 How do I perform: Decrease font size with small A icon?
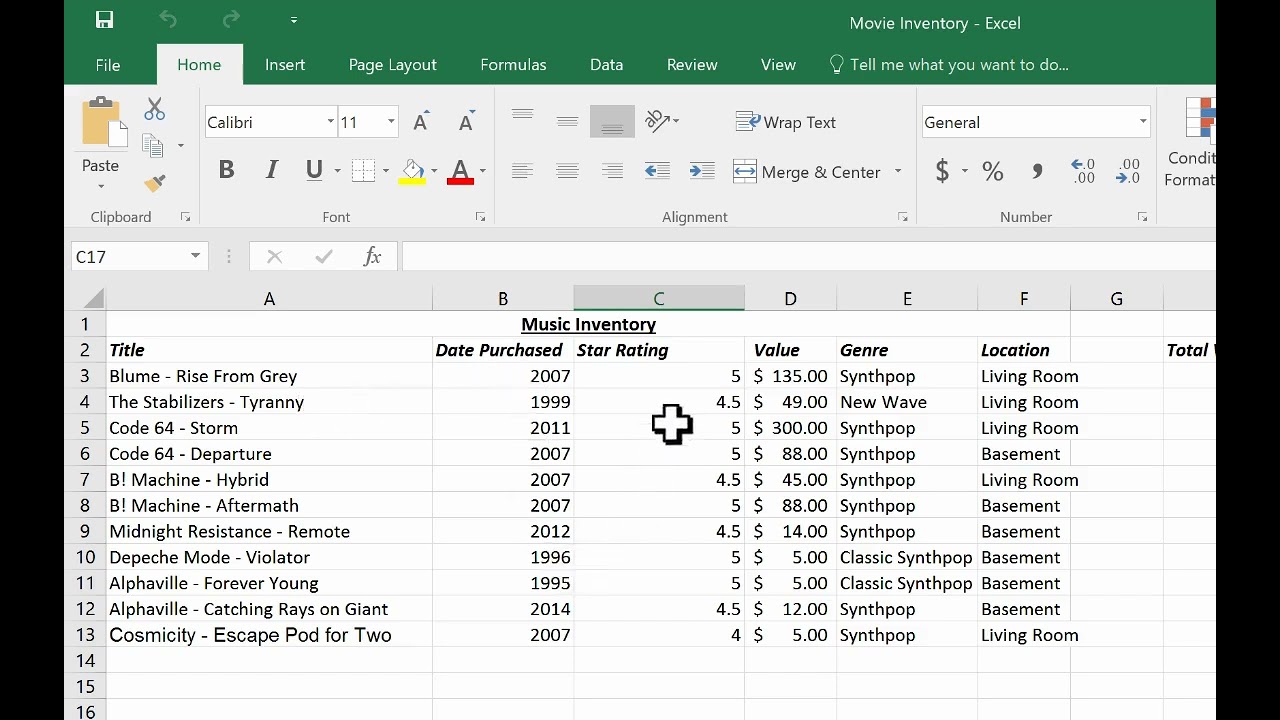click(x=466, y=122)
